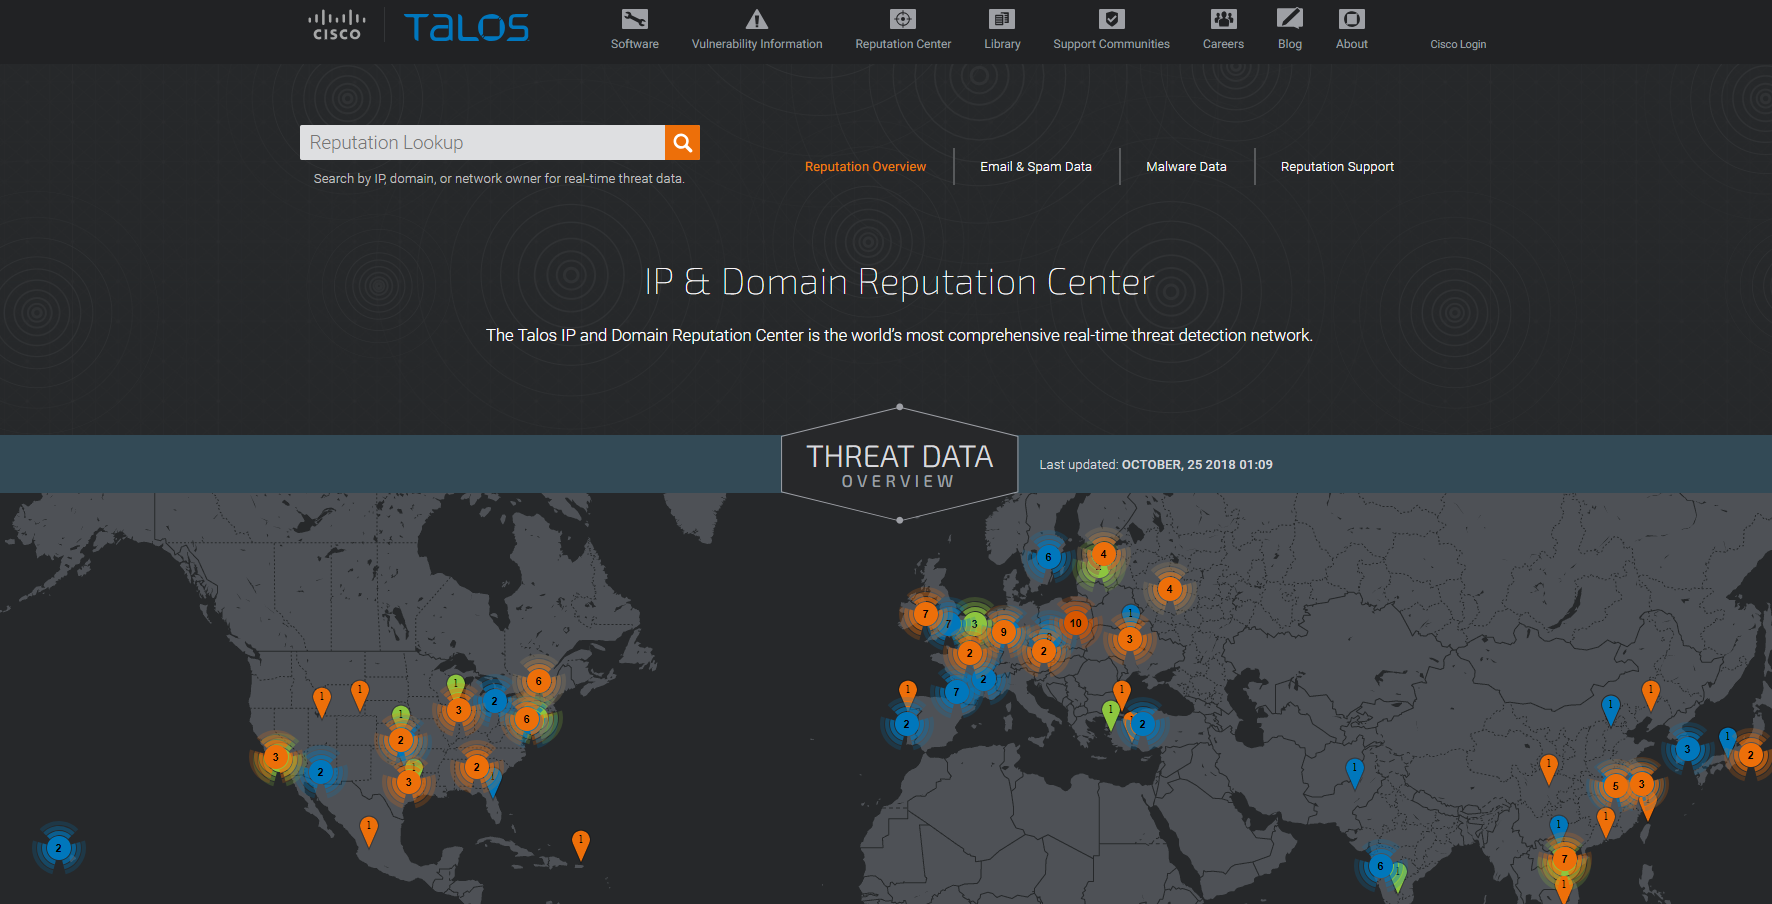The height and width of the screenshot is (904, 1772).
Task: Click the Talos logo
Action: point(466,27)
